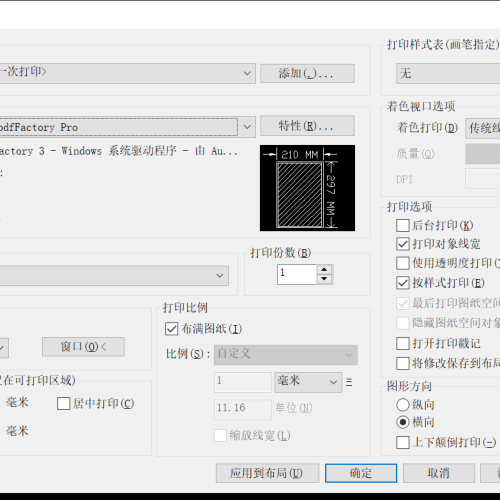Enable 居中打印 checkbox
500x500 pixels.
click(63, 403)
